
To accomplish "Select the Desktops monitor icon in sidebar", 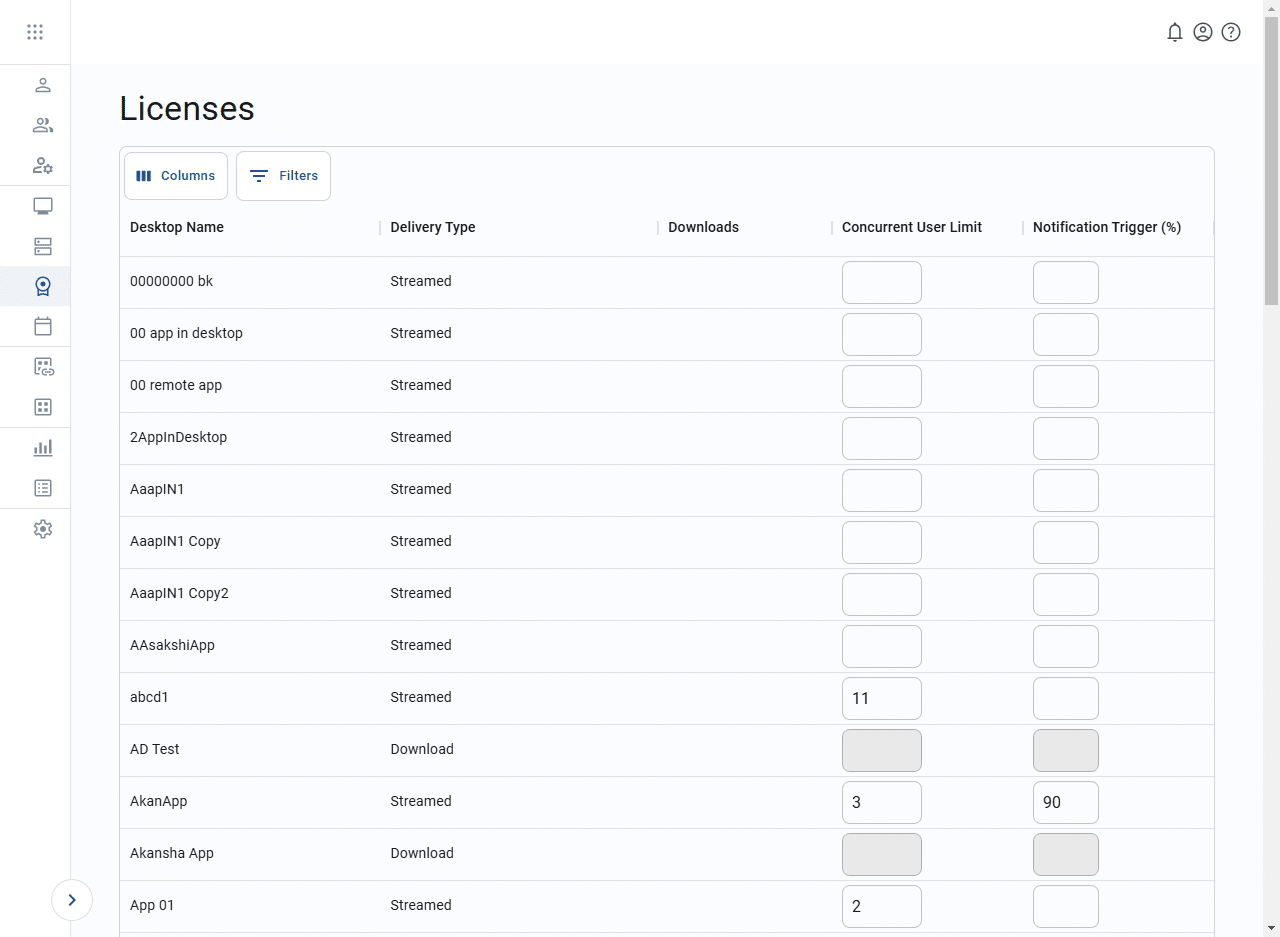I will pos(43,205).
